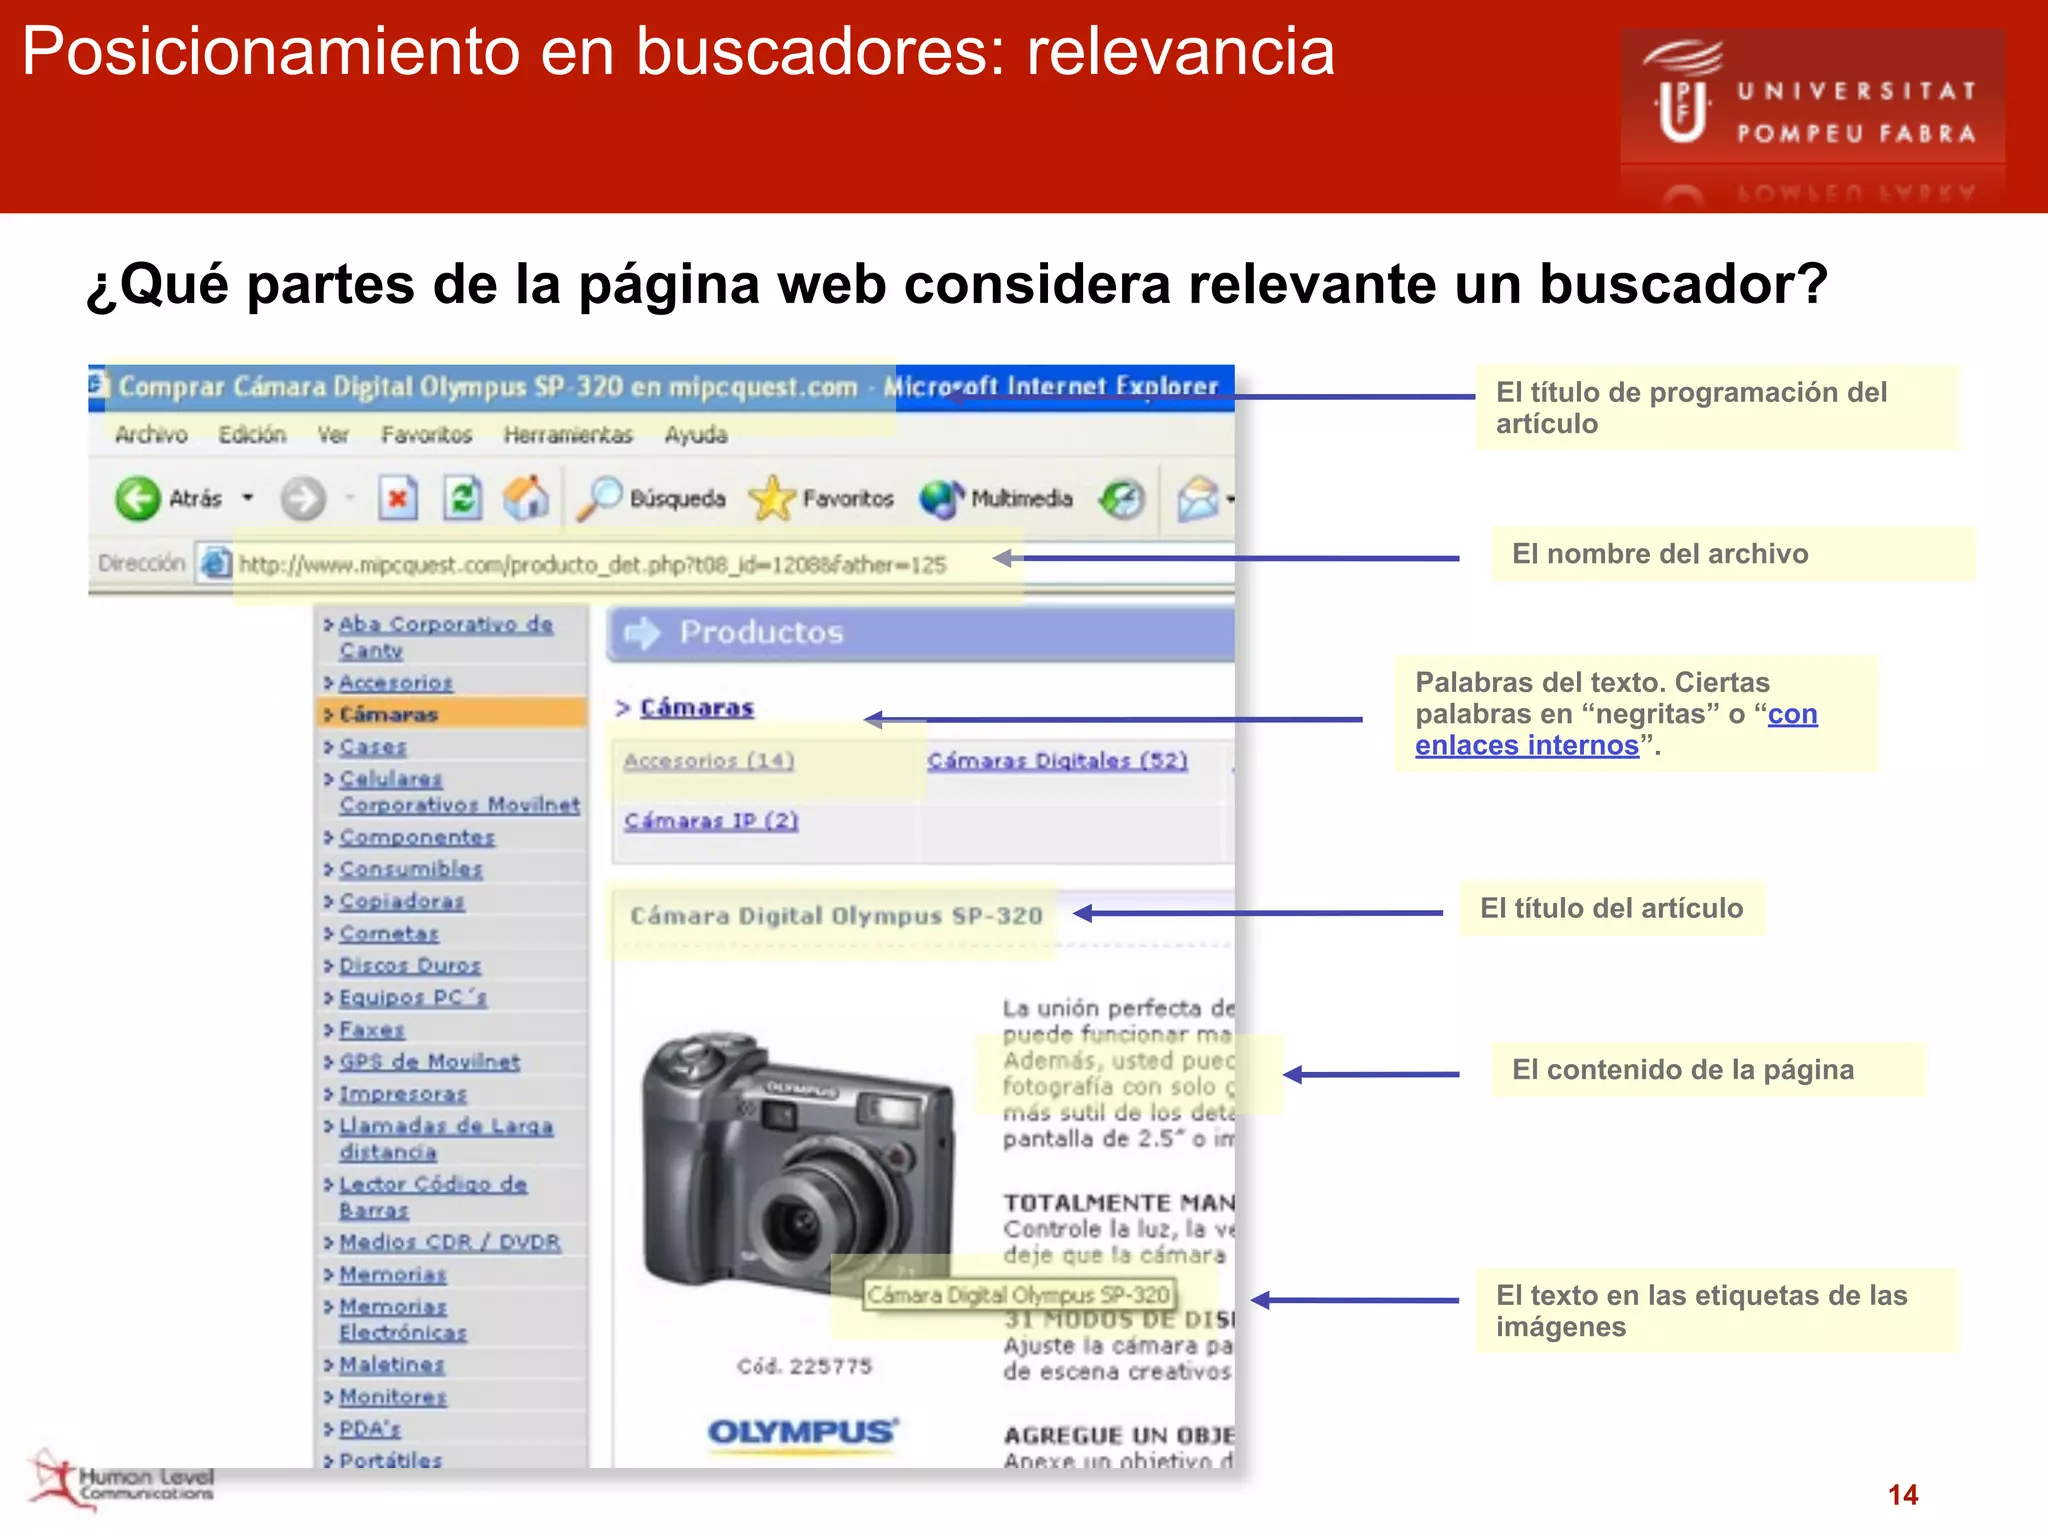This screenshot has width=2048, height=1536.
Task: Open the Aba Corporativo de Cantv link
Action: pyautogui.click(x=445, y=637)
